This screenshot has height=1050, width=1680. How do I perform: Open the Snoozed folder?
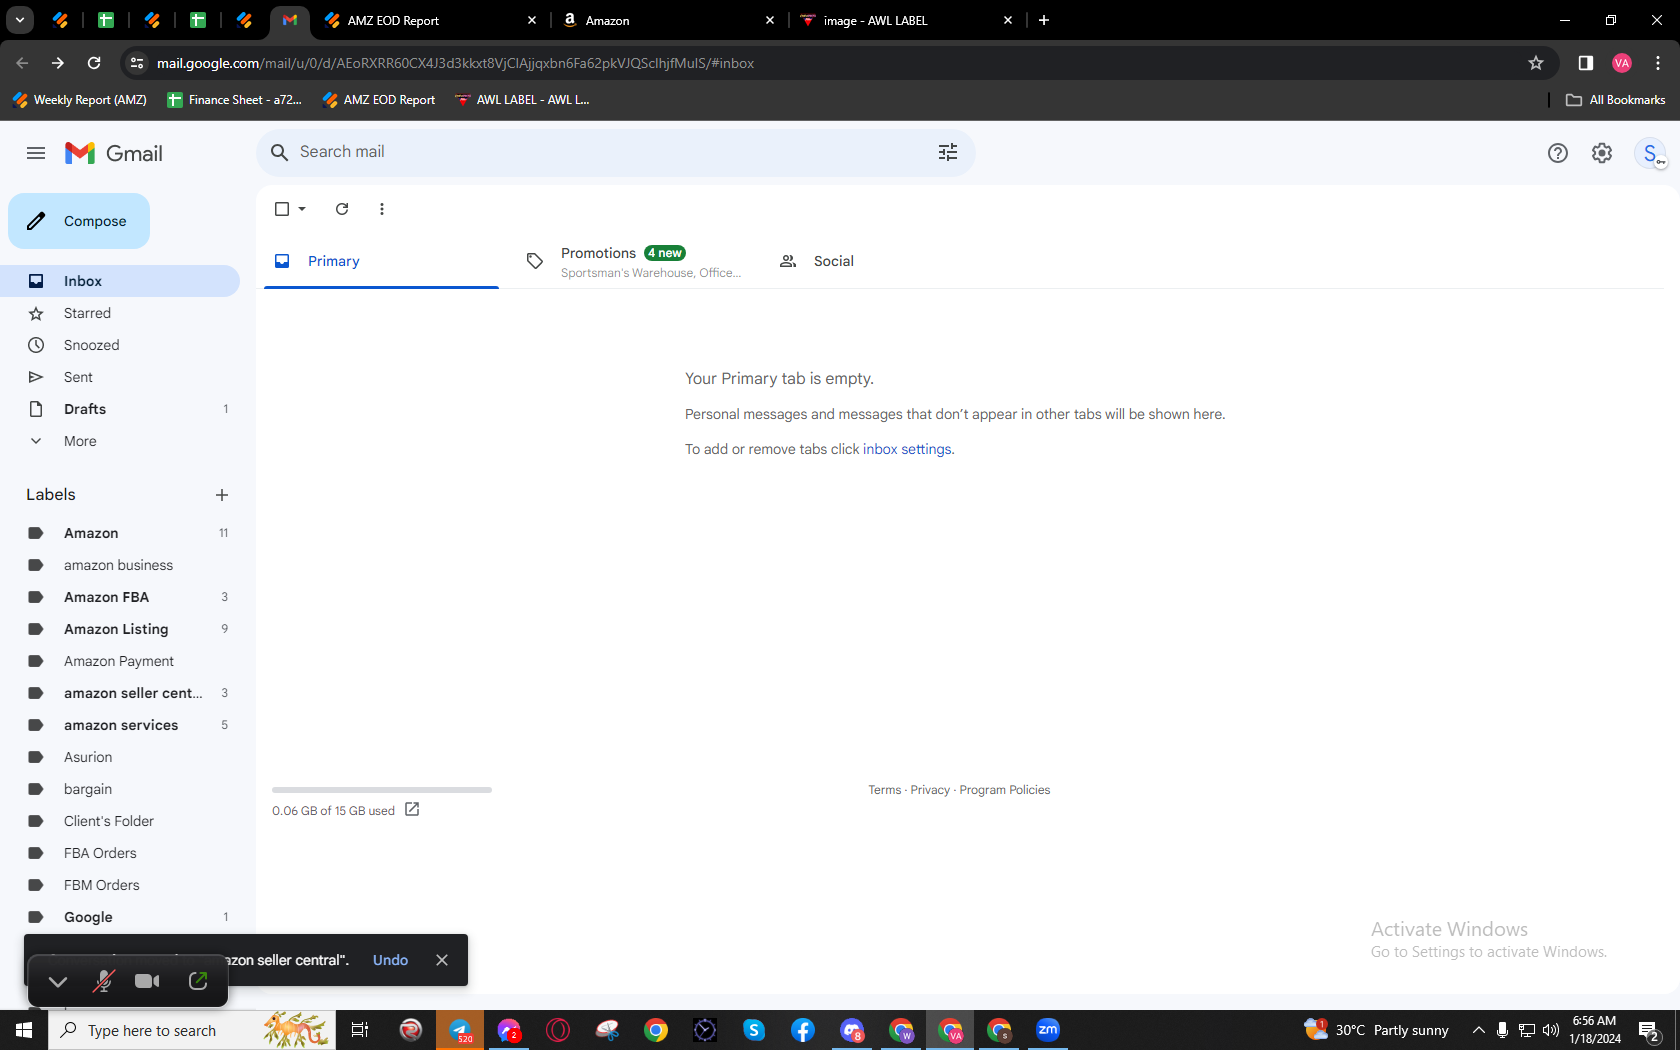pos(120,345)
